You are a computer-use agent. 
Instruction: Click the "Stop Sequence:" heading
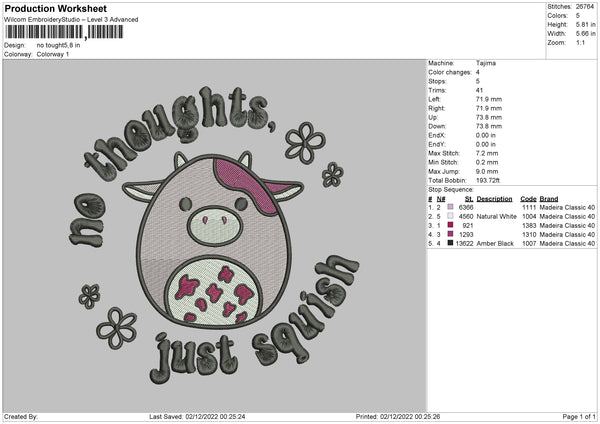451,190
